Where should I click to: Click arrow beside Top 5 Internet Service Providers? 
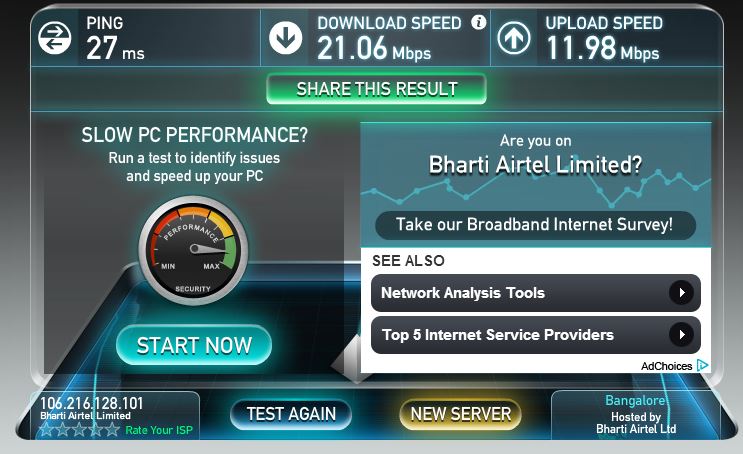coord(681,335)
